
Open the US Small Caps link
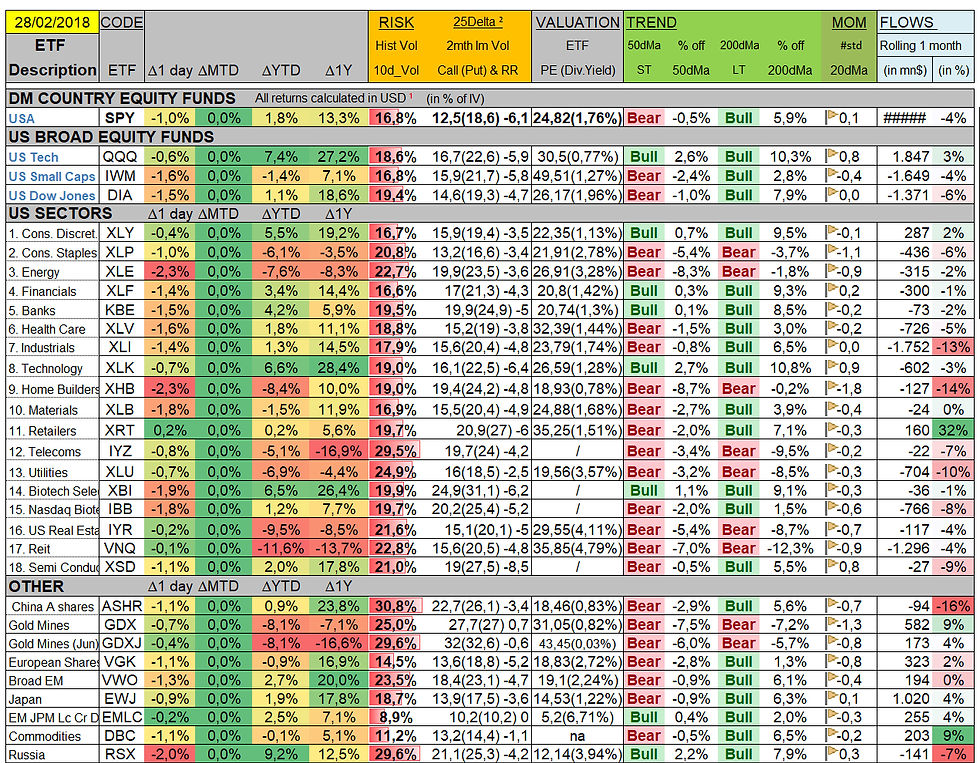(52, 176)
